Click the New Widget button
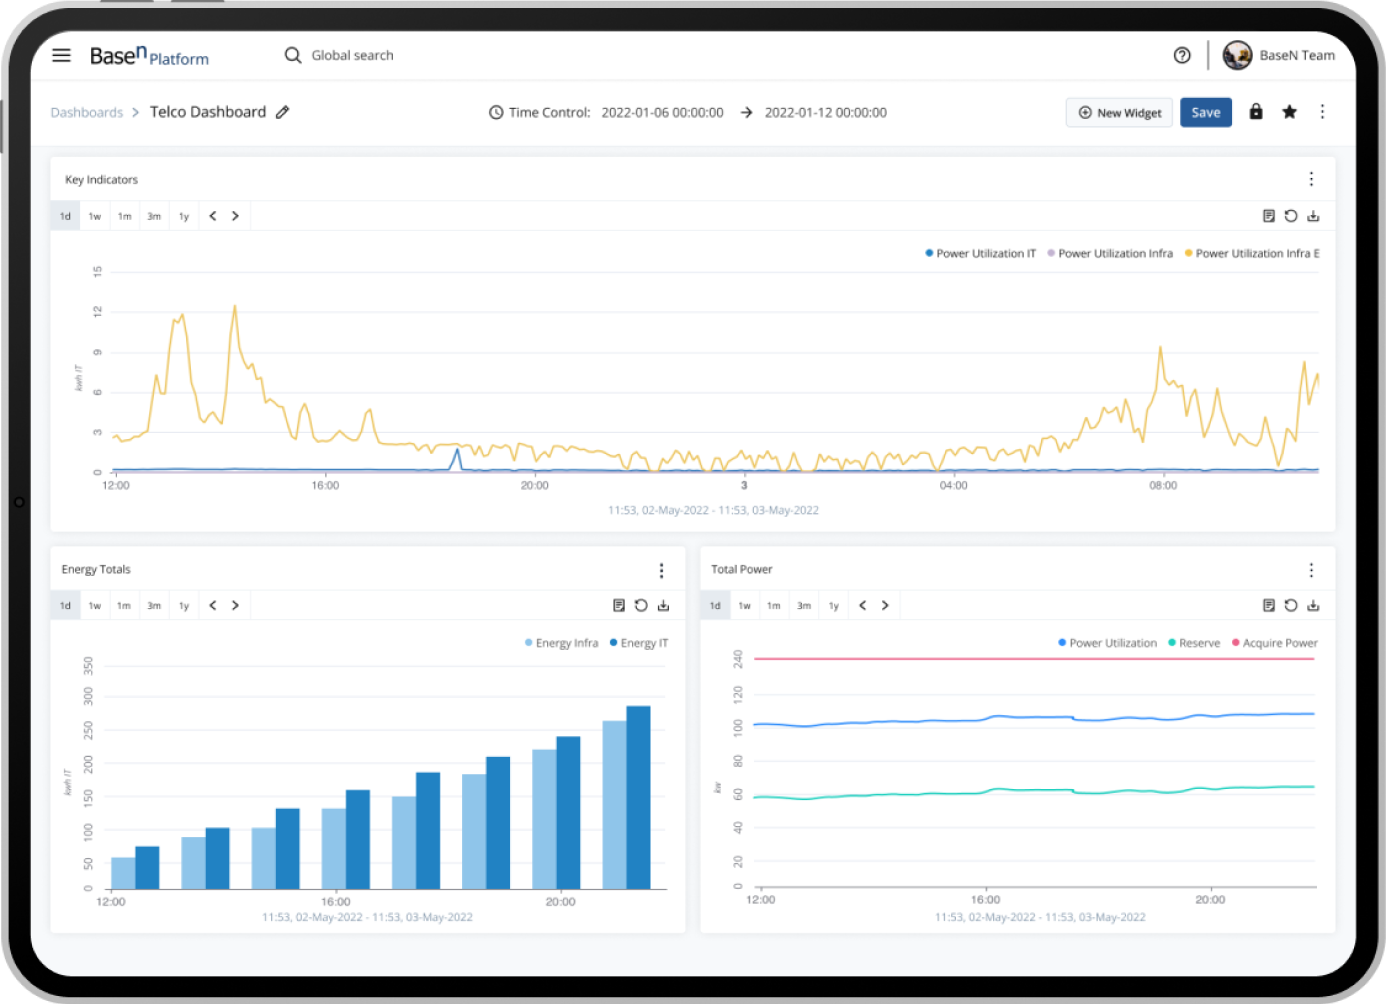 coord(1119,112)
